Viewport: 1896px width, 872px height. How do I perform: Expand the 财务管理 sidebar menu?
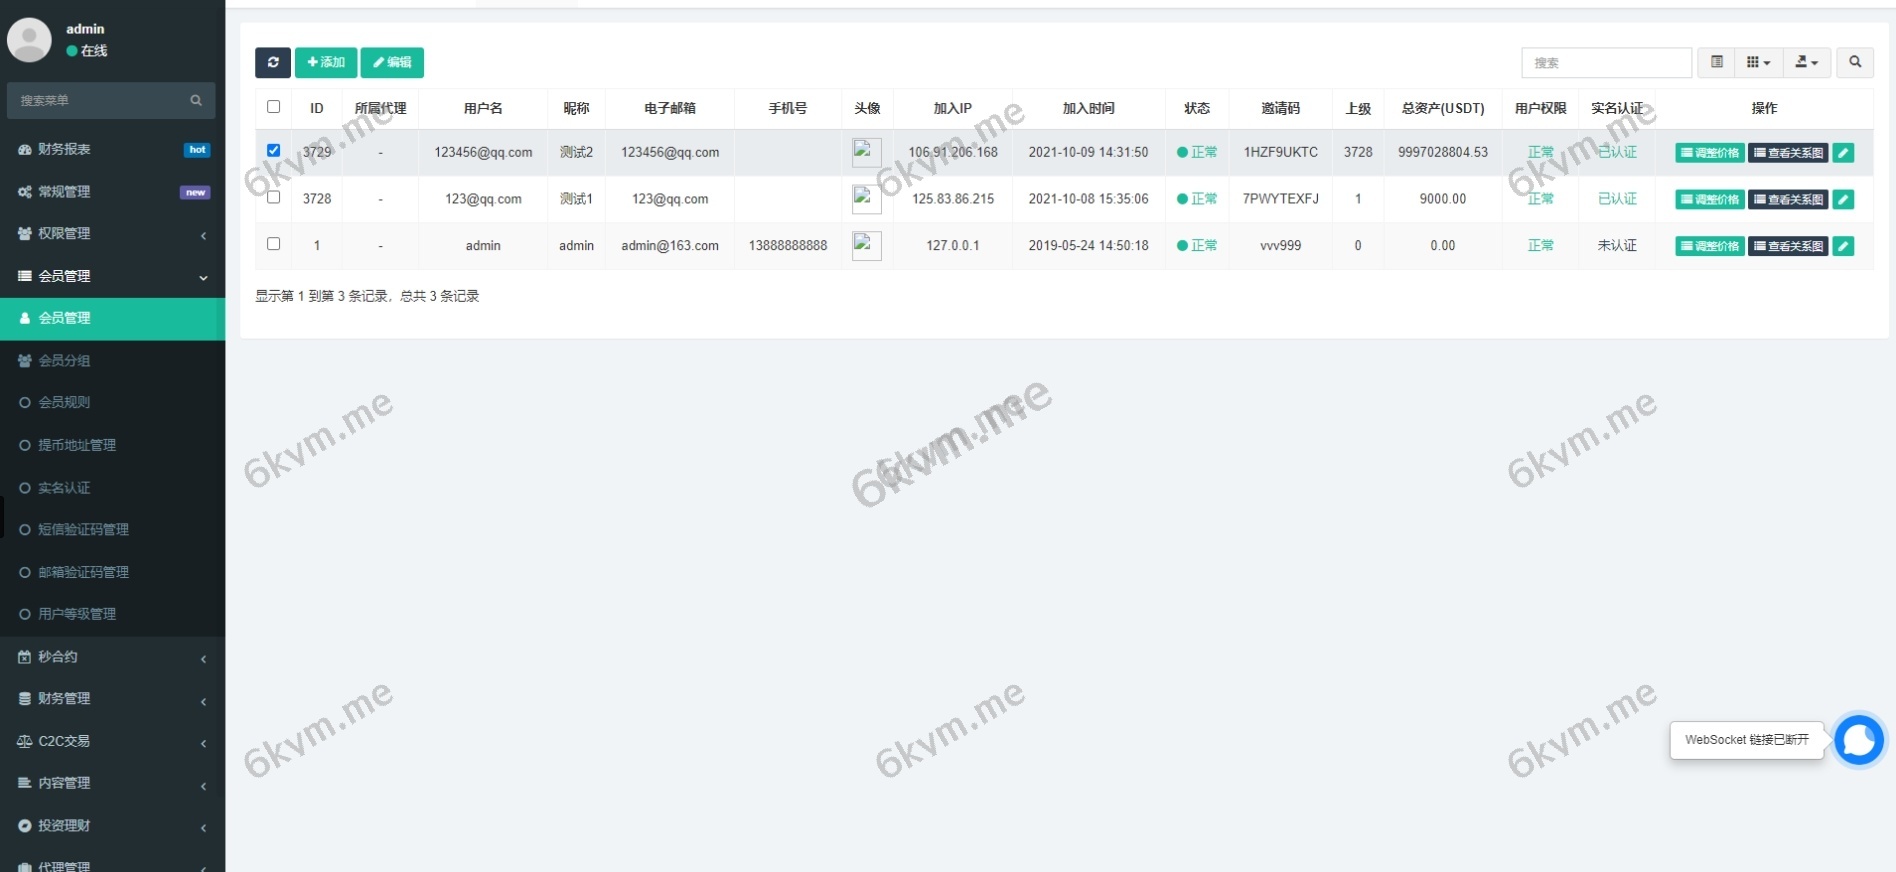[x=112, y=699]
